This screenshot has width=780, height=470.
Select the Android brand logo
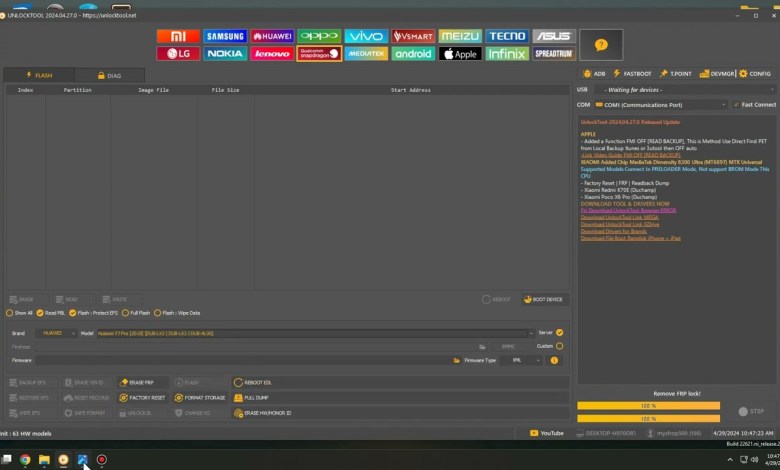point(413,53)
